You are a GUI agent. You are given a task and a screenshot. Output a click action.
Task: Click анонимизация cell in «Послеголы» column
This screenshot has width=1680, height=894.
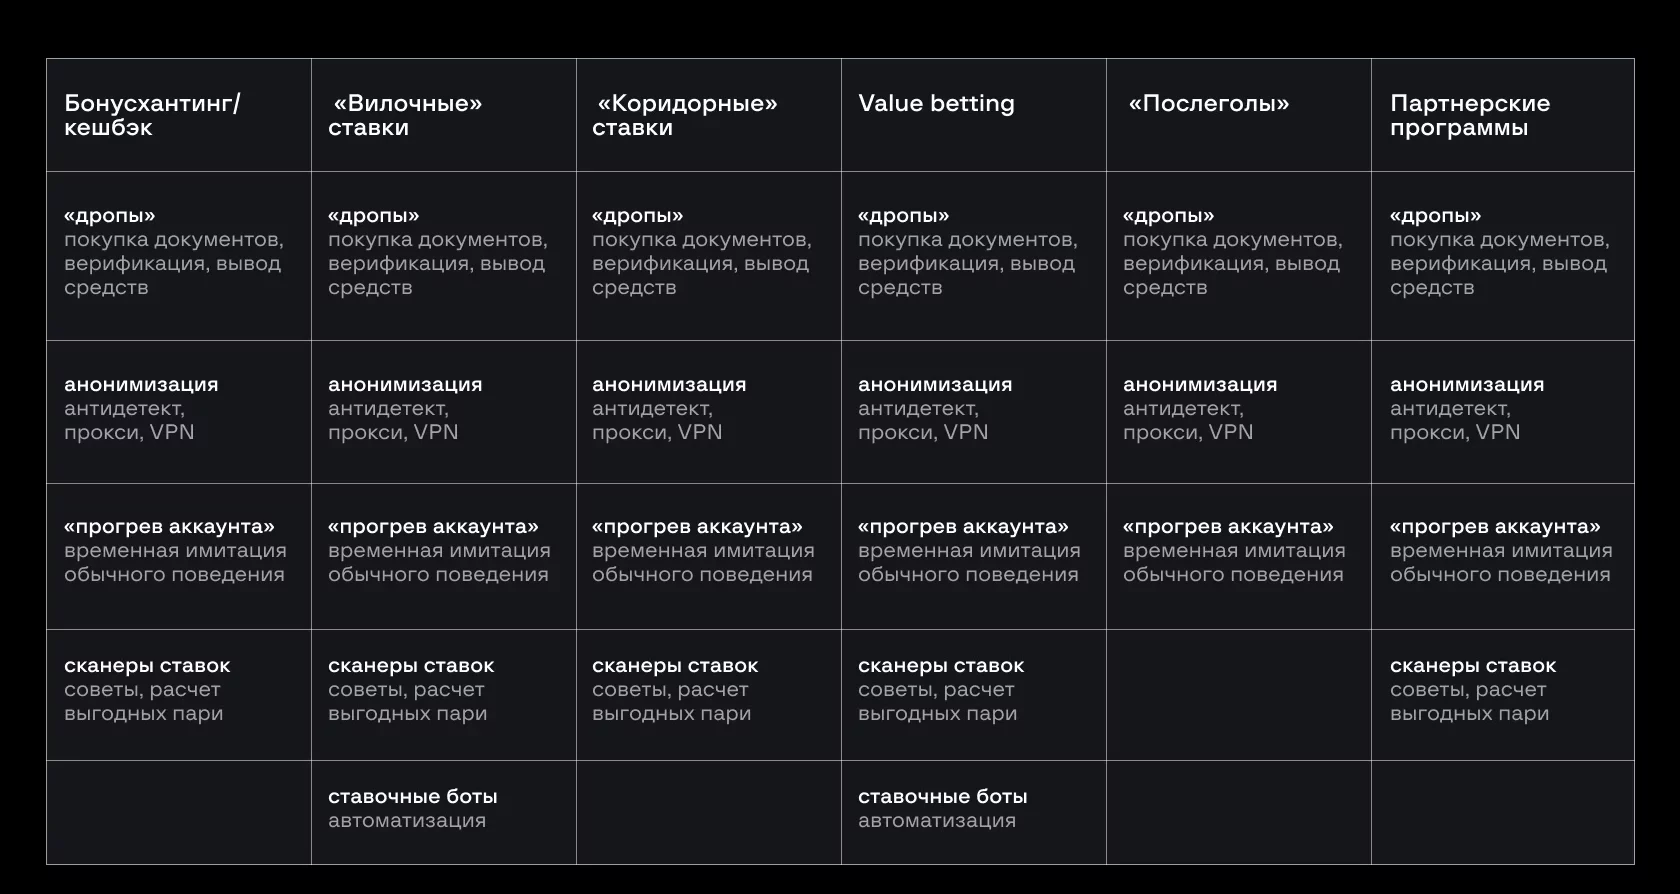(x=1200, y=409)
